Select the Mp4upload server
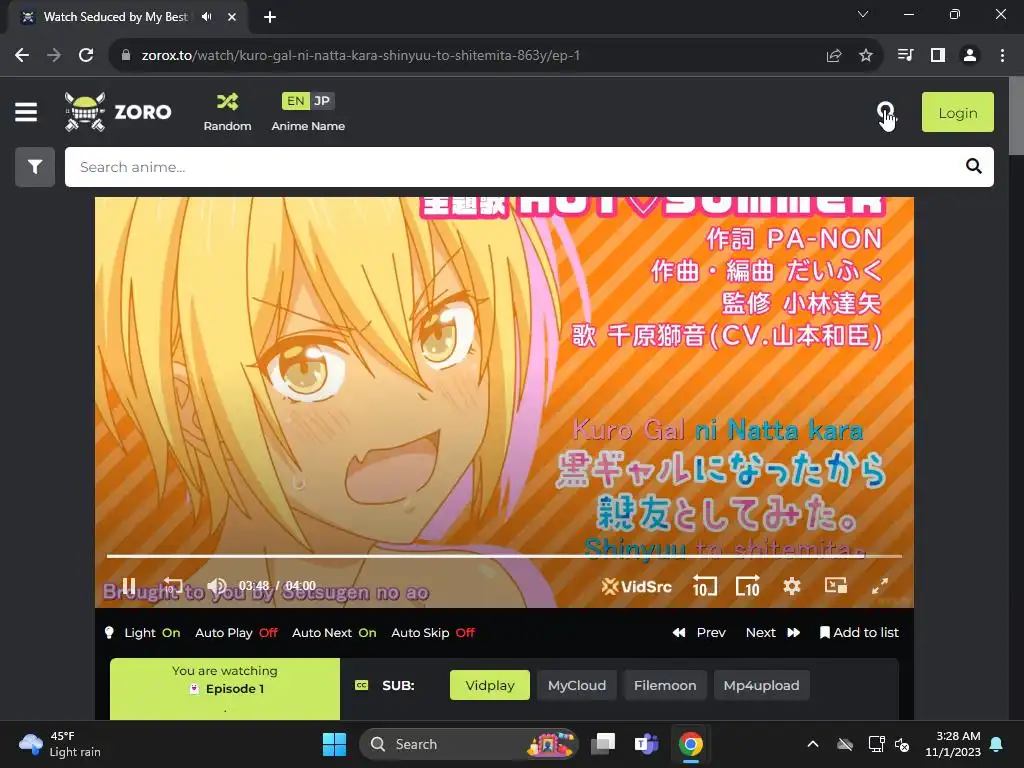 pos(761,685)
